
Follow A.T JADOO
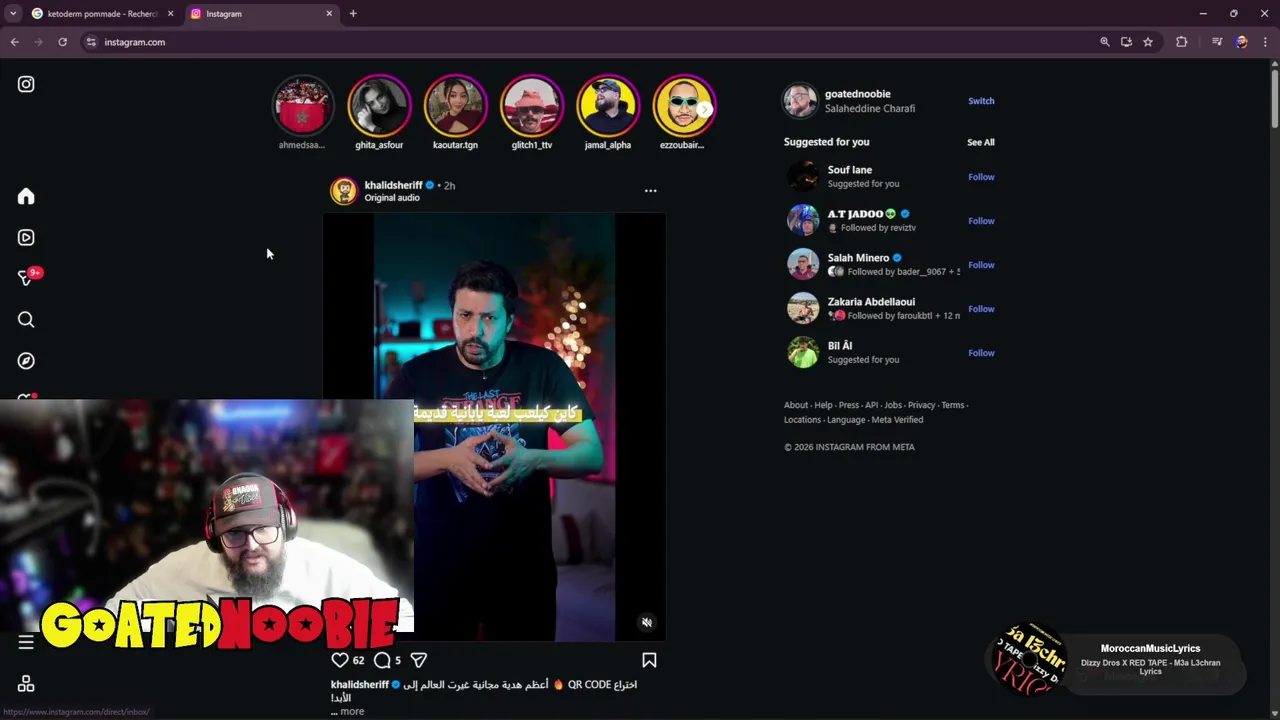(x=981, y=221)
